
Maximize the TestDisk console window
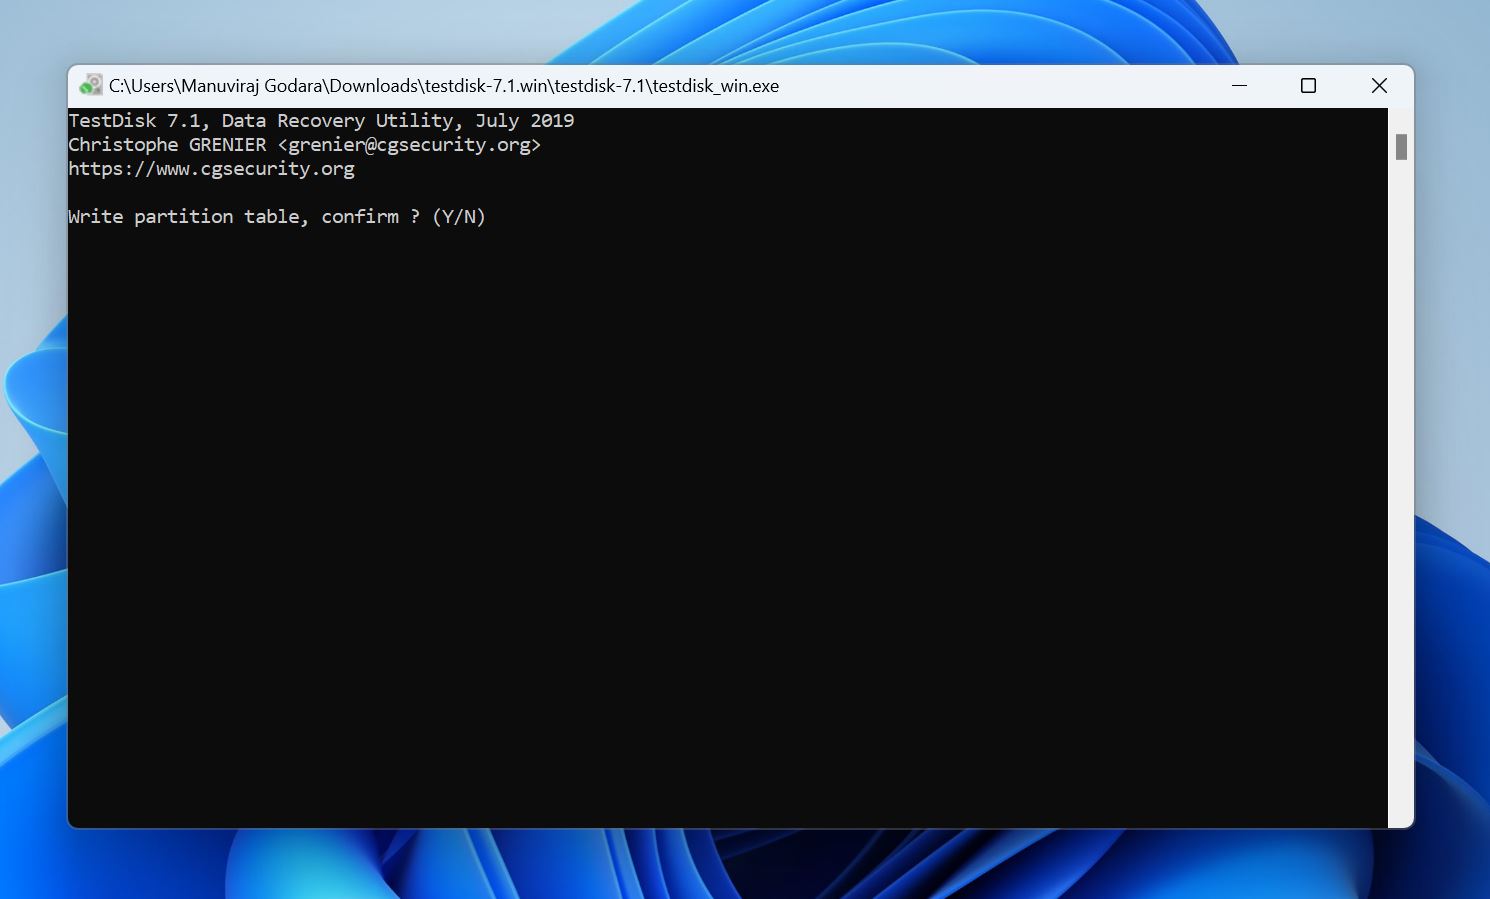click(x=1308, y=85)
